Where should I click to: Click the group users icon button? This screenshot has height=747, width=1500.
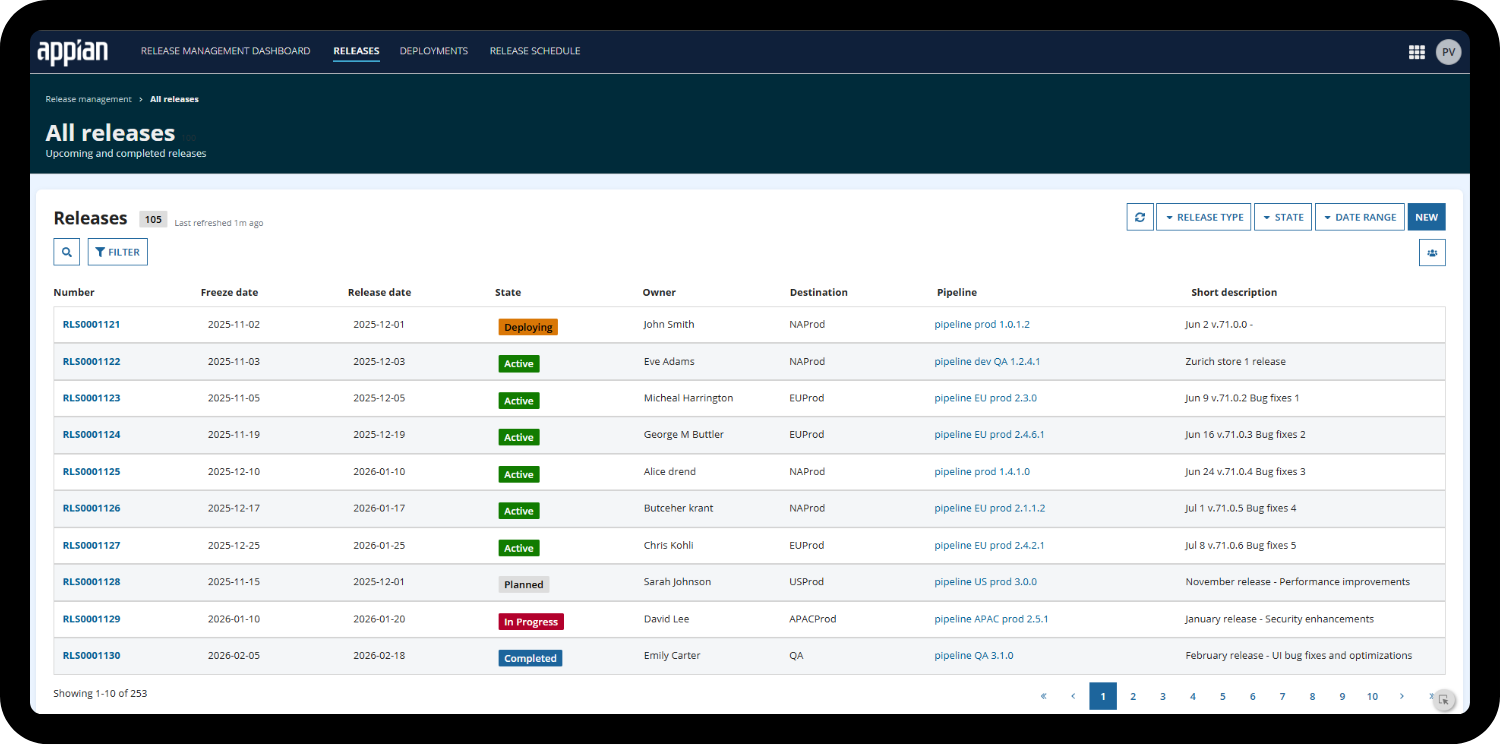click(x=1432, y=253)
